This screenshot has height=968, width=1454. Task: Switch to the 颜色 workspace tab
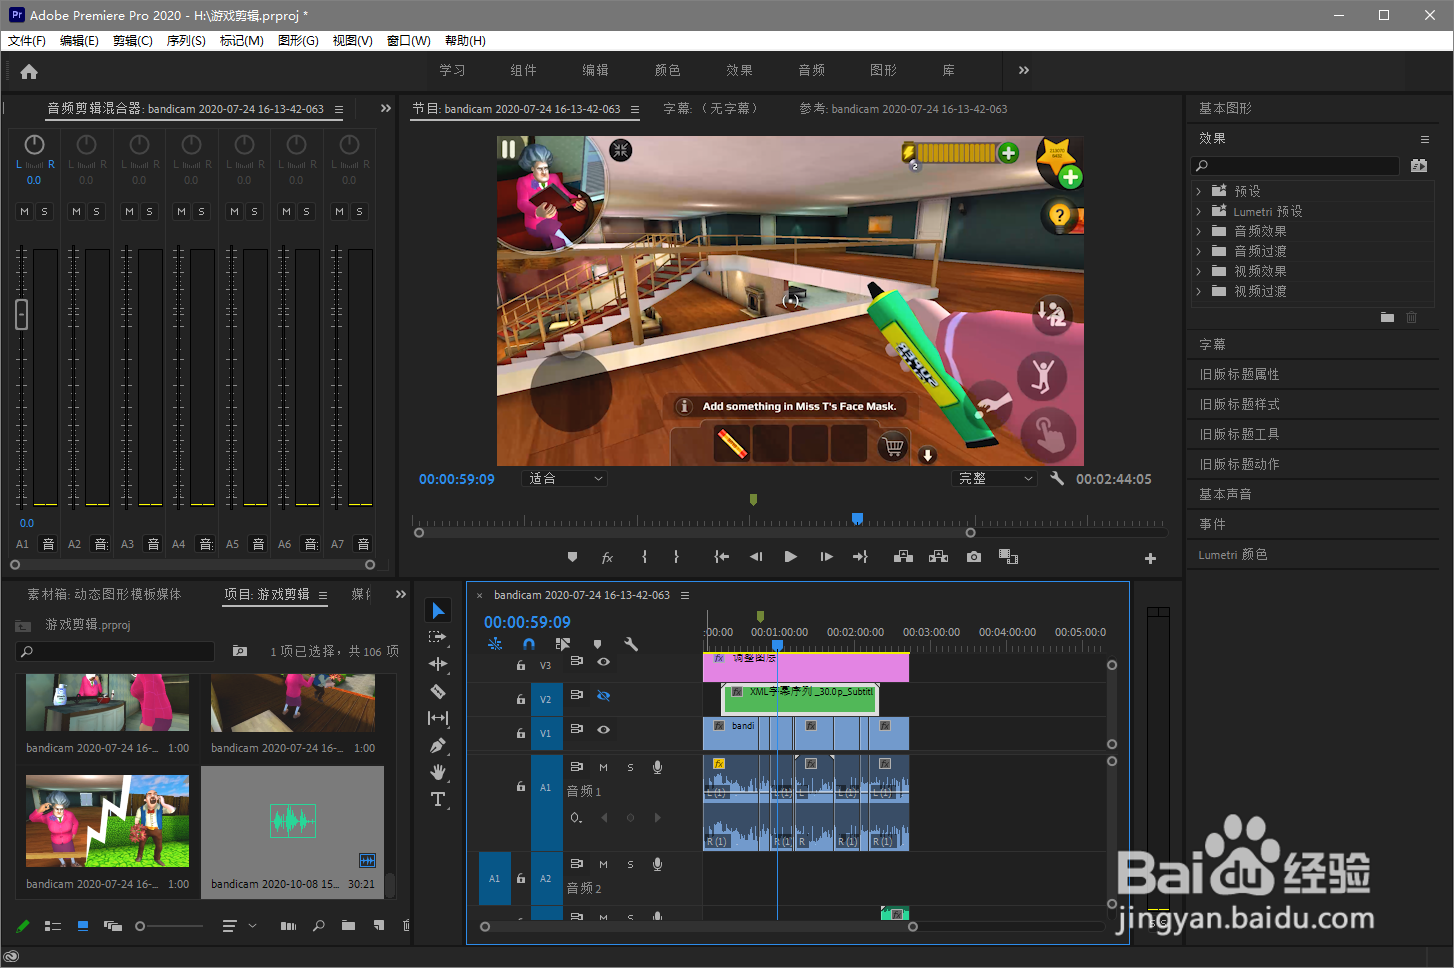tap(667, 70)
